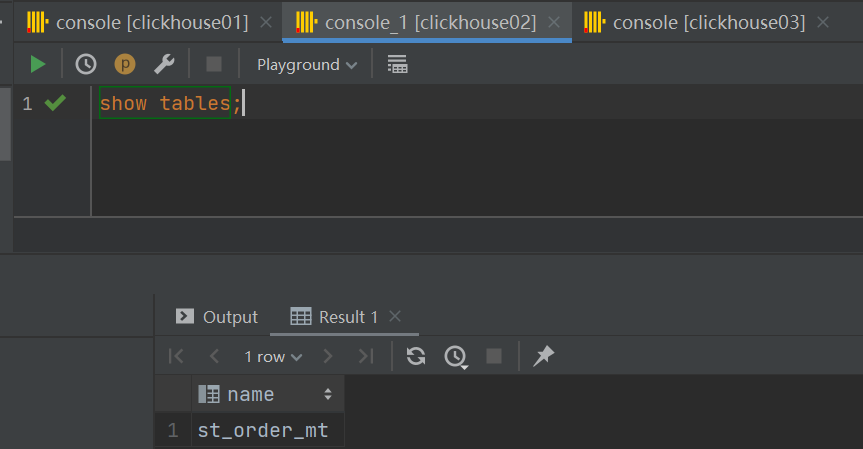Sort by the name column header arrows

tap(328, 395)
